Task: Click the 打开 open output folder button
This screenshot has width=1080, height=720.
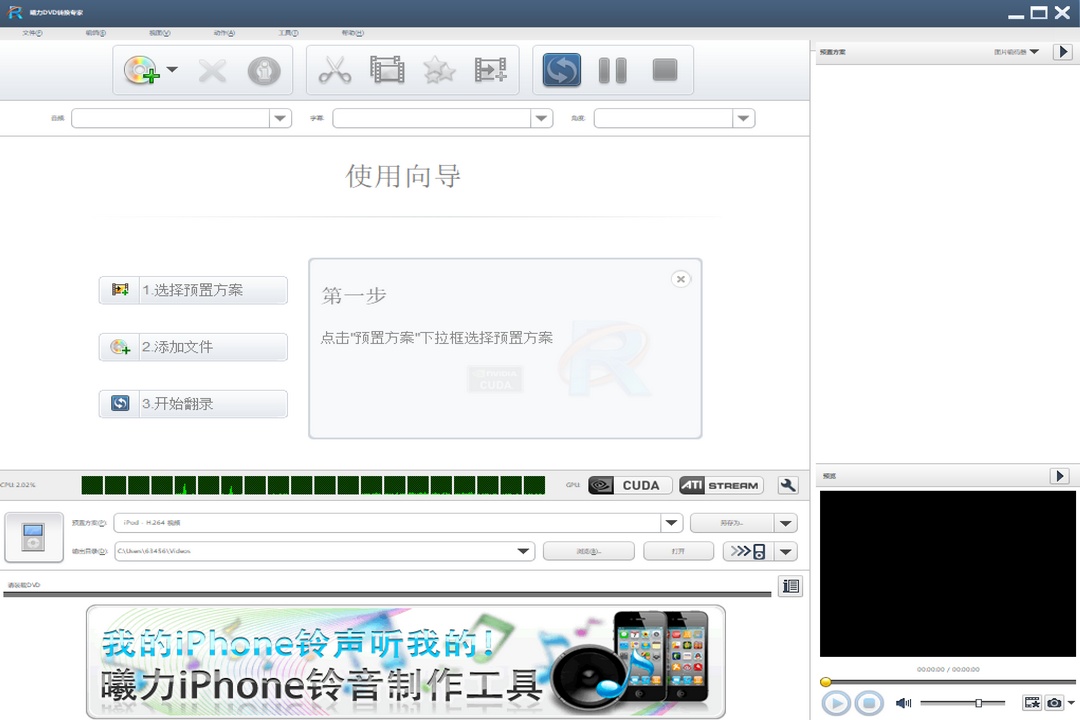Action: click(678, 551)
